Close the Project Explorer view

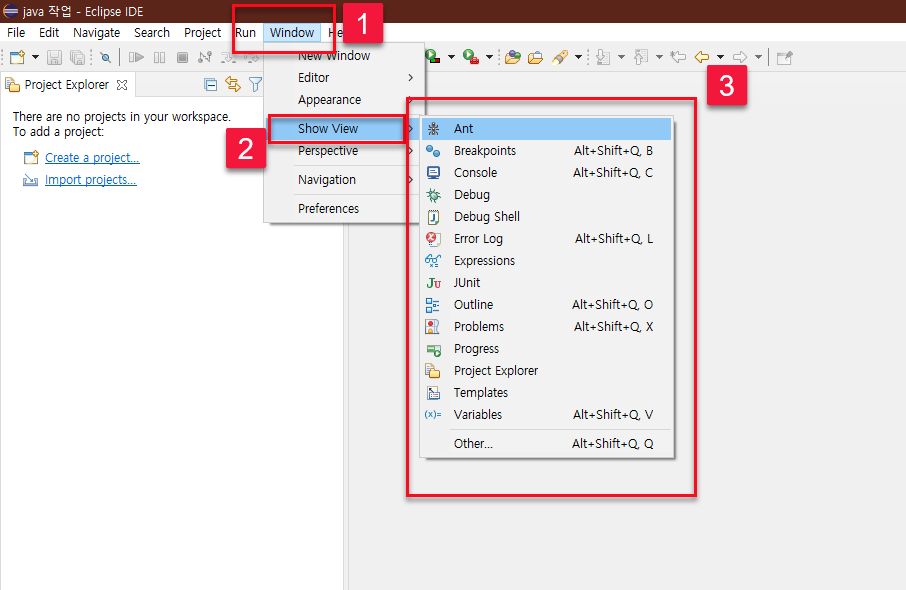click(x=122, y=85)
